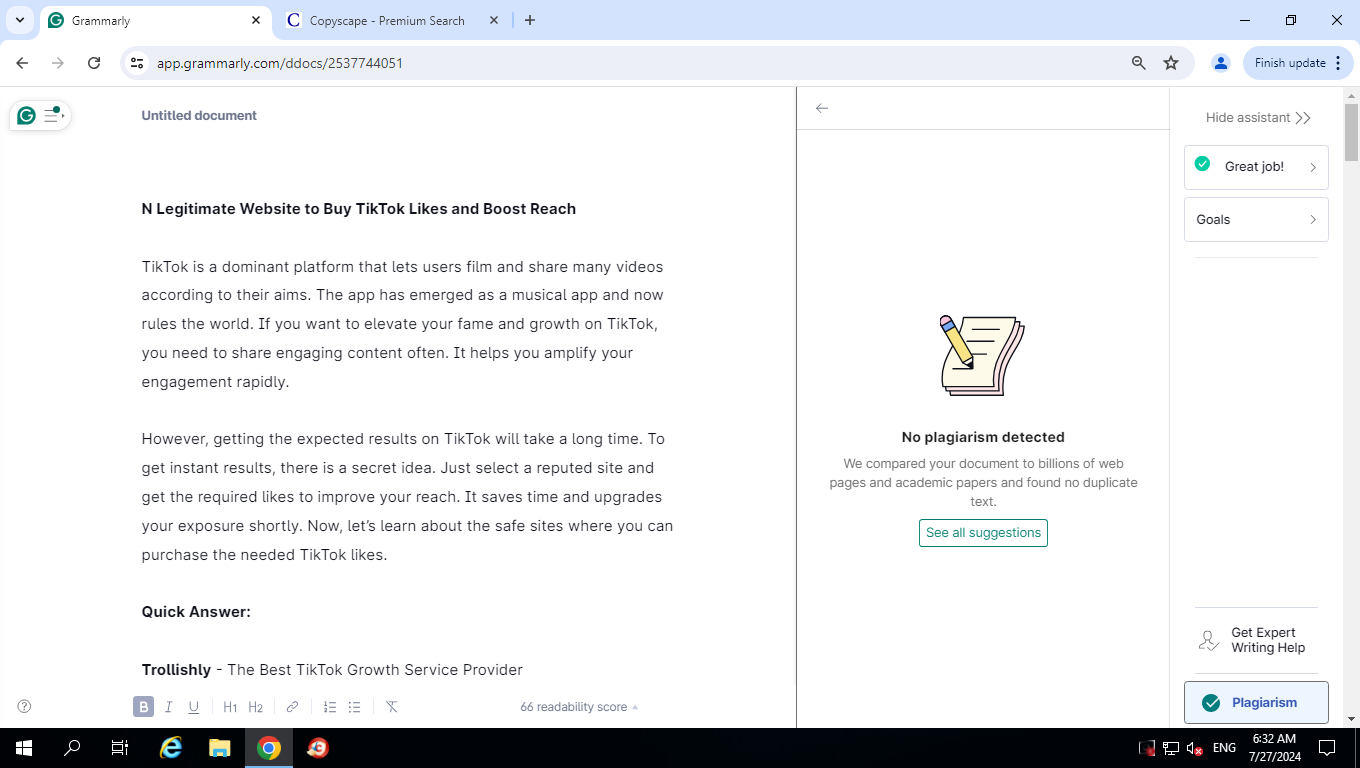
Task: Switch ENG input language
Action: click(x=1224, y=748)
